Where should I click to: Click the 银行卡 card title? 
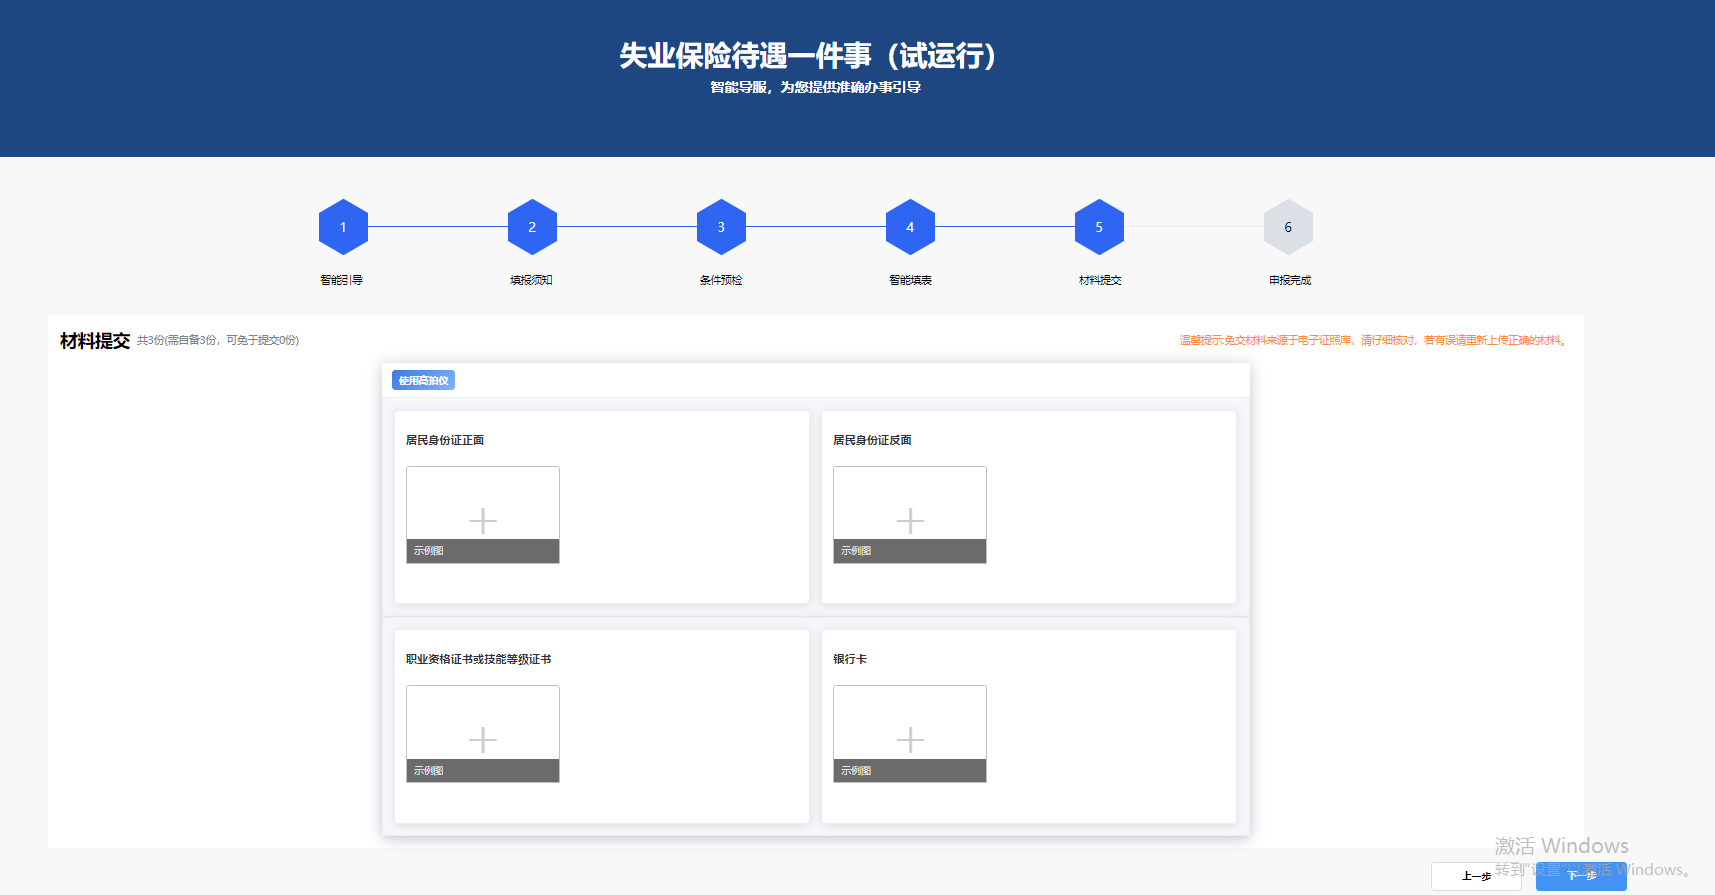click(850, 659)
